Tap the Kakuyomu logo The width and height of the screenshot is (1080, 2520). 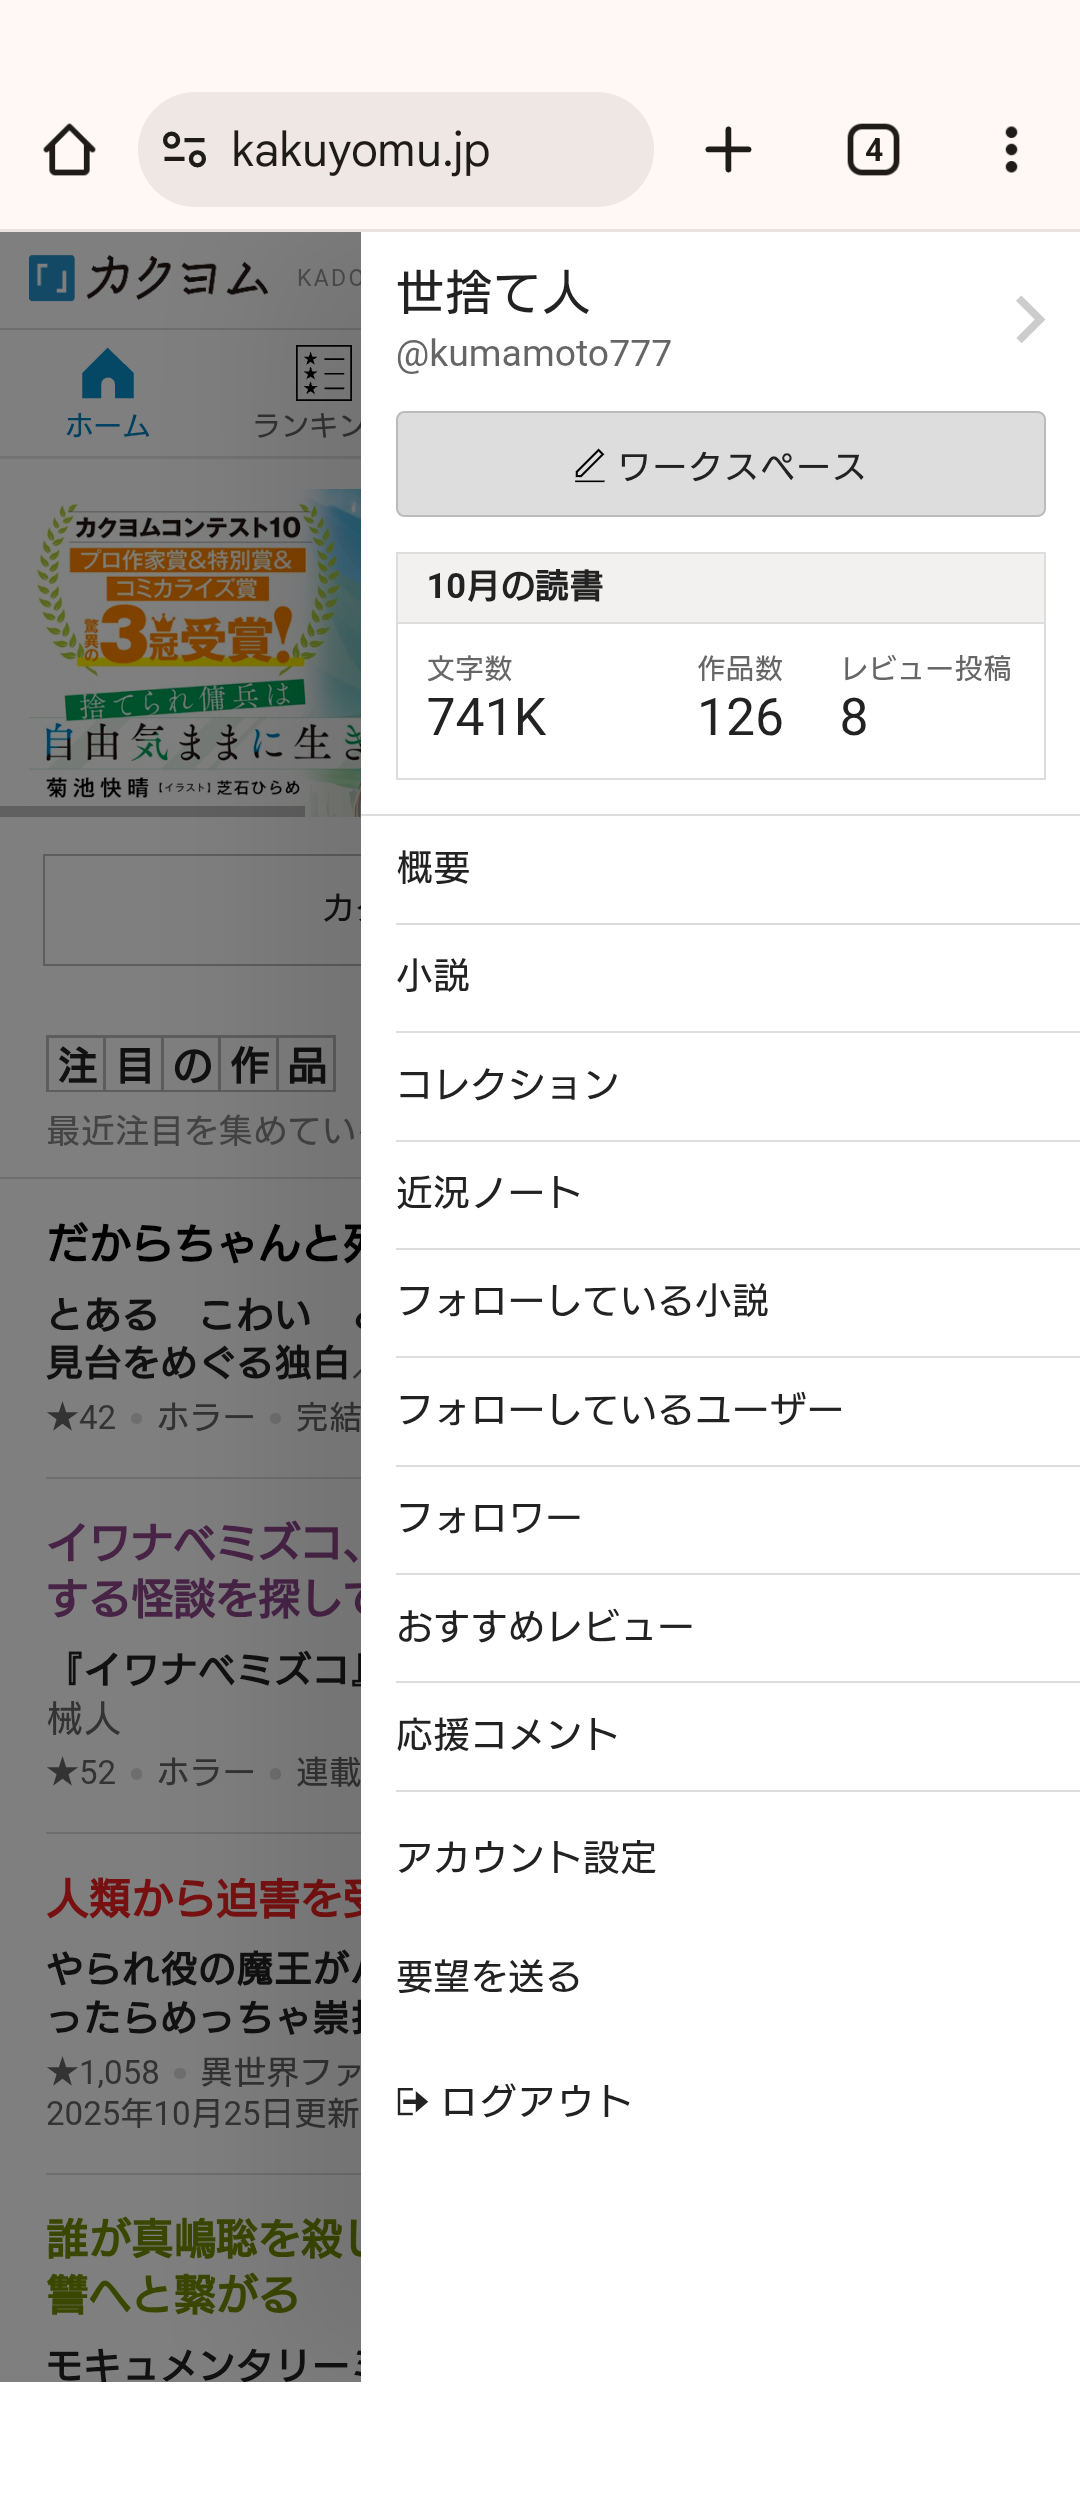coord(150,278)
